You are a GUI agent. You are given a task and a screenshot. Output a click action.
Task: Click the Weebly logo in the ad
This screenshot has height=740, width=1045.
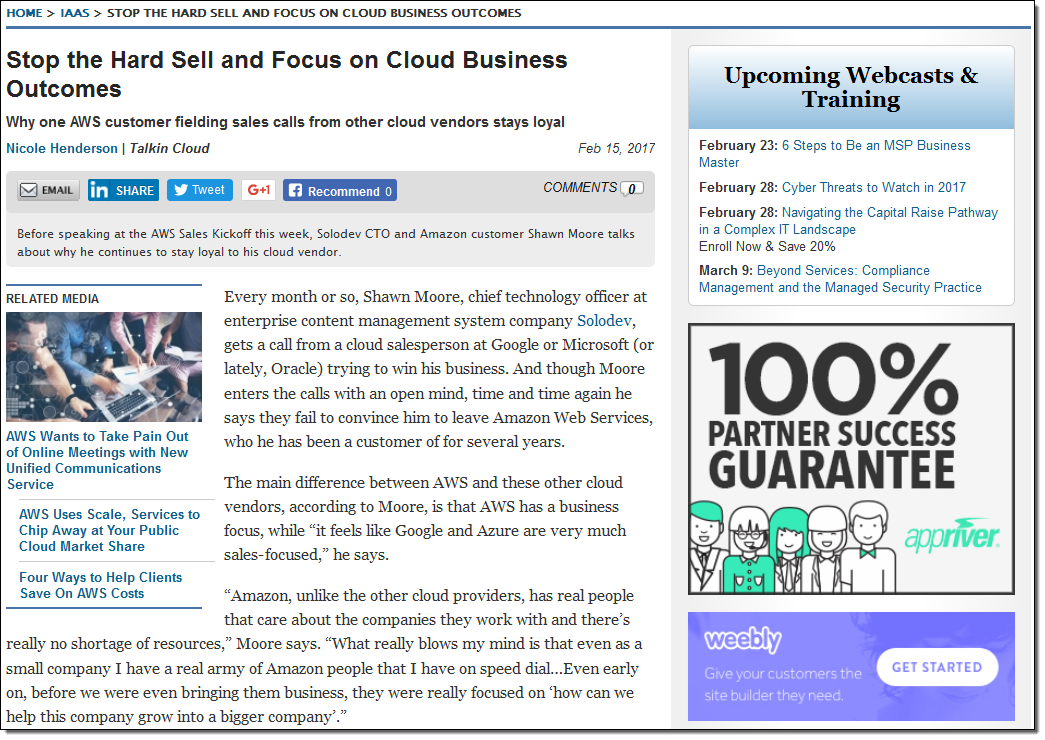click(742, 640)
